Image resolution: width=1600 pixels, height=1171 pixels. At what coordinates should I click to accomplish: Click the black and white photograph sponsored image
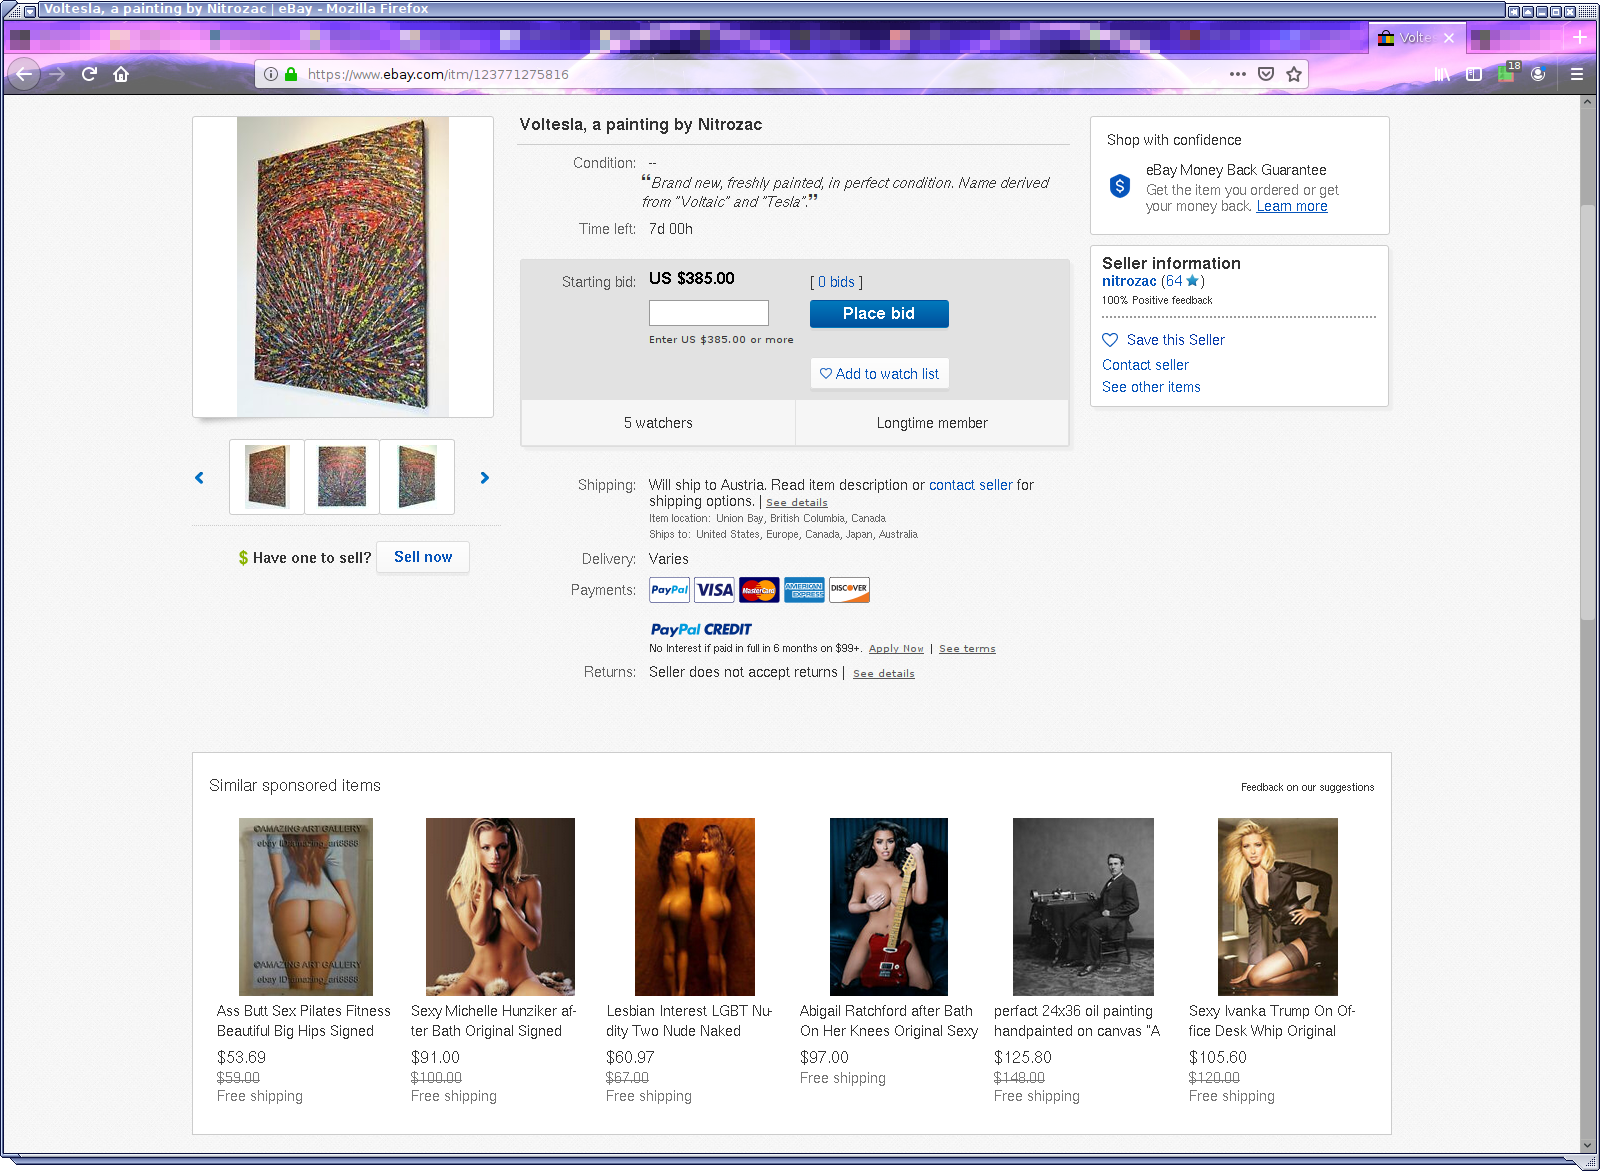(x=1083, y=907)
